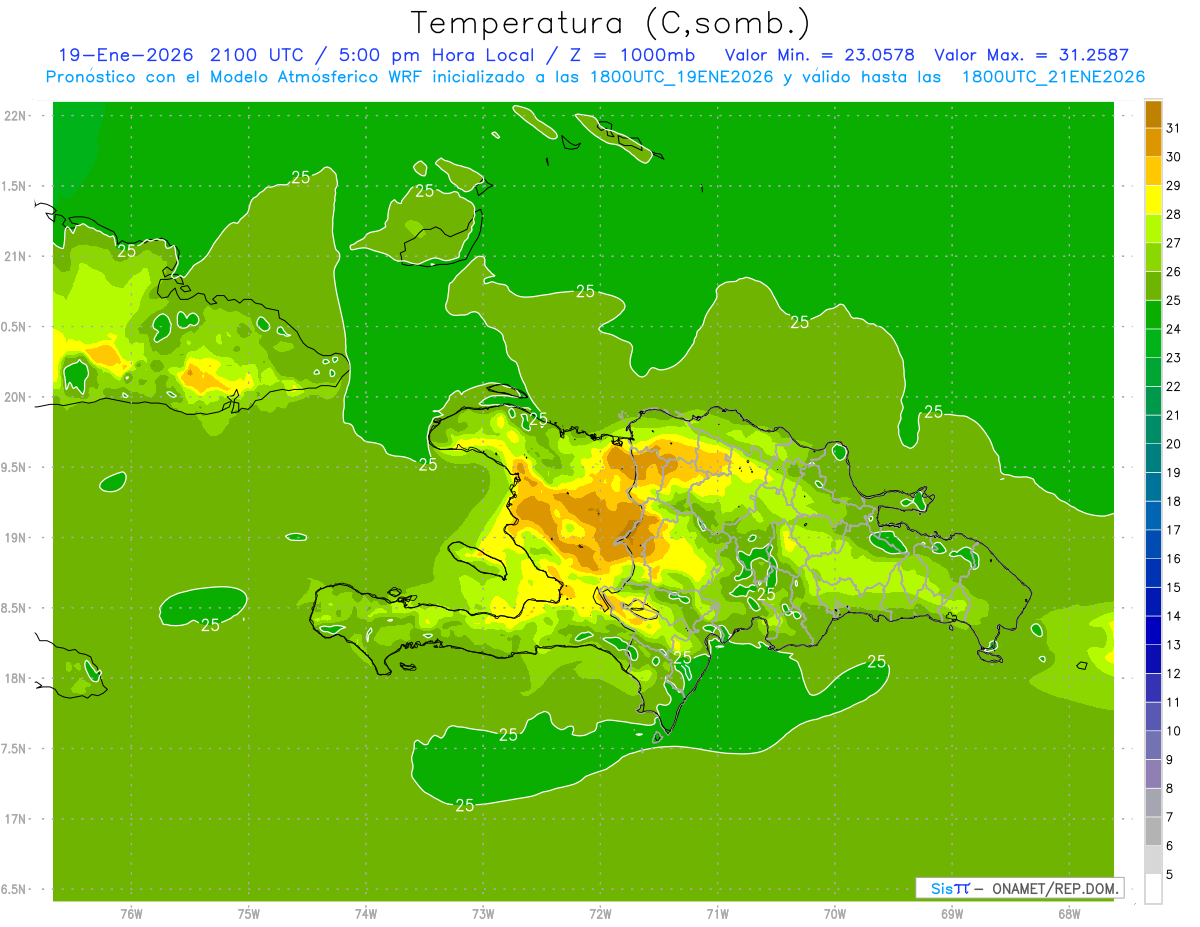Click the legend scale value 15
Screen dimensions: 1200x927
pyautogui.click(x=1174, y=588)
